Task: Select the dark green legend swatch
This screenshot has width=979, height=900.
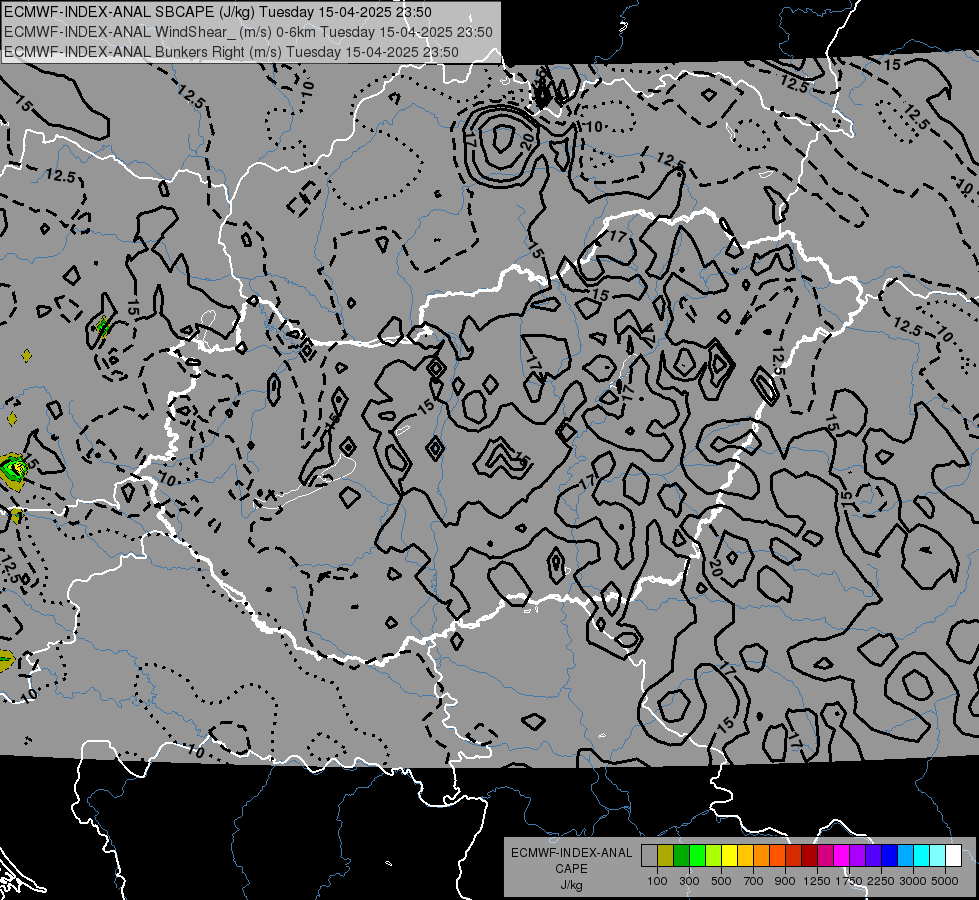Action: tap(681, 856)
